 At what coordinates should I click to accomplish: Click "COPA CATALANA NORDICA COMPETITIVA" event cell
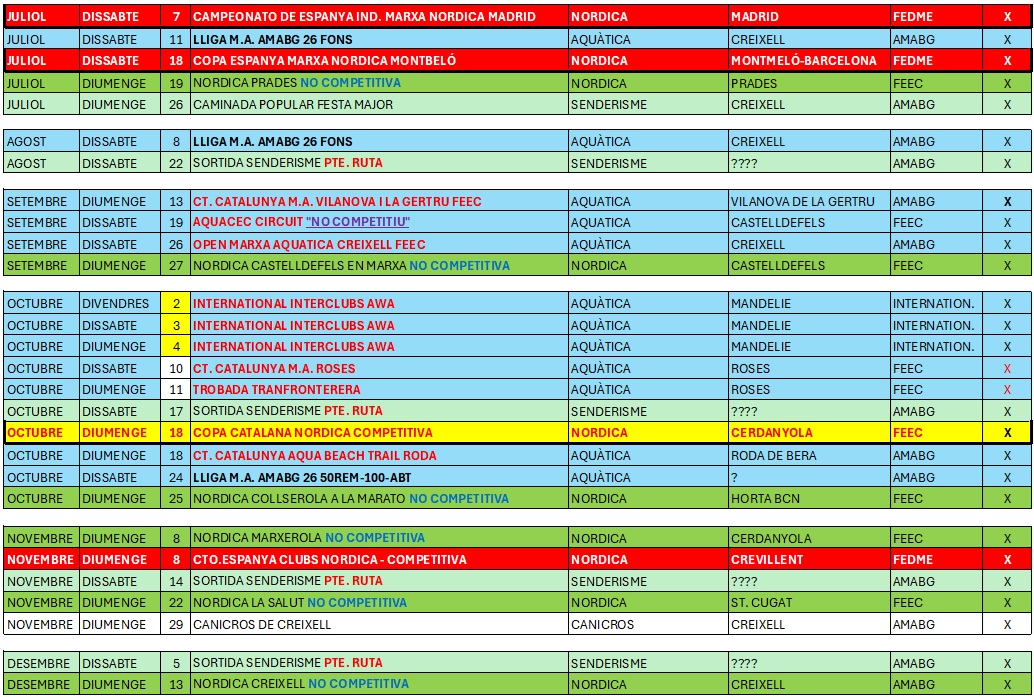(312, 433)
